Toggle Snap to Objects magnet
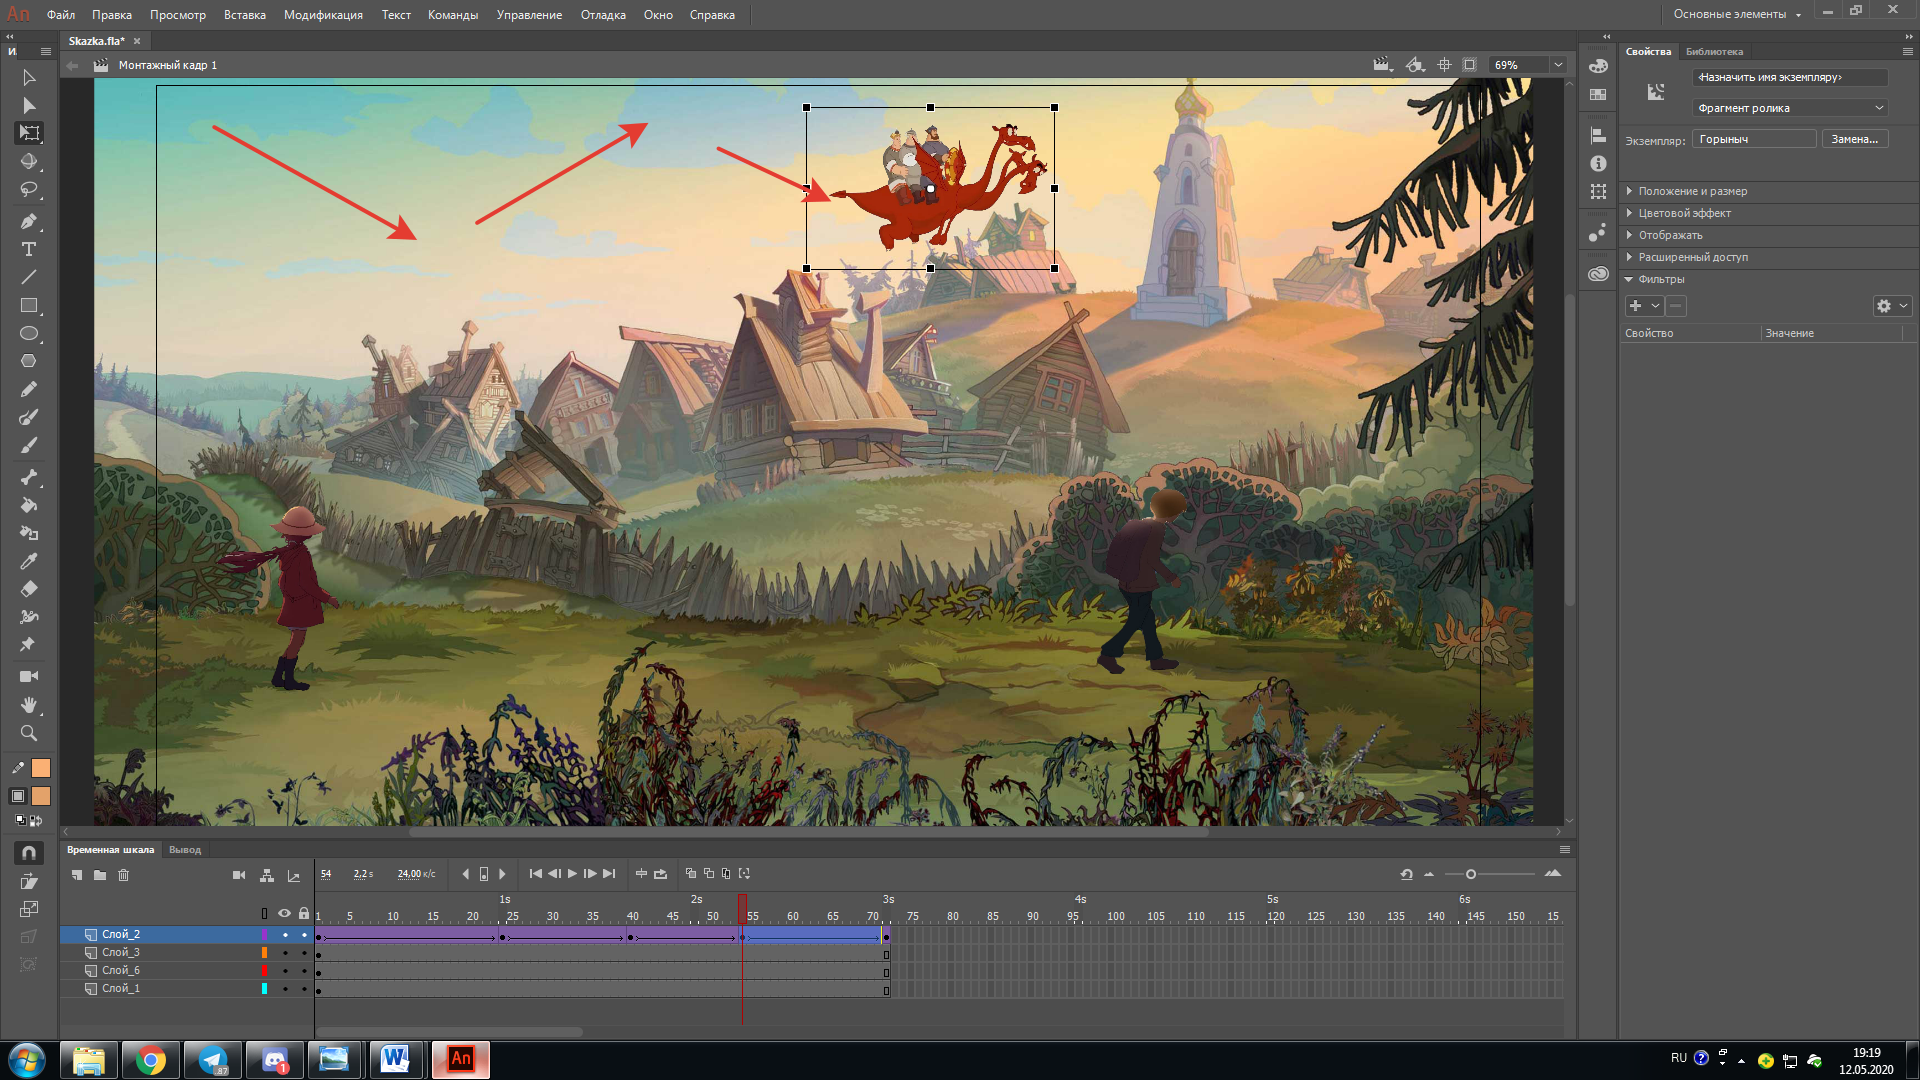Screen dimensions: 1920x1080 tap(29, 853)
